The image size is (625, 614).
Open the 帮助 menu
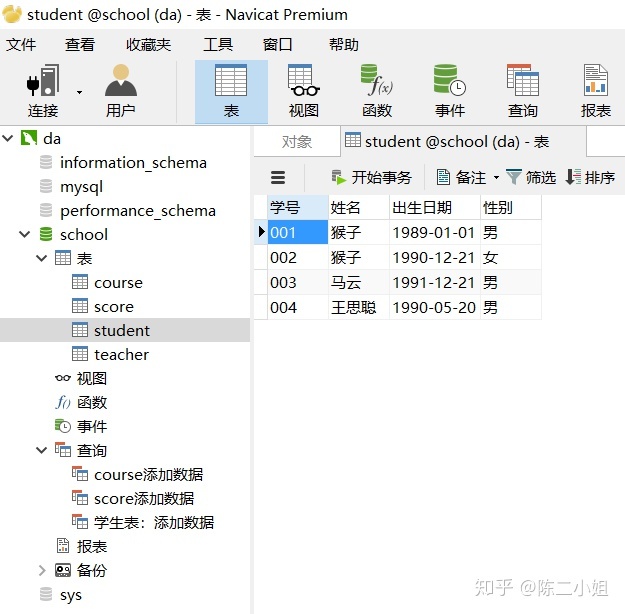pos(344,44)
